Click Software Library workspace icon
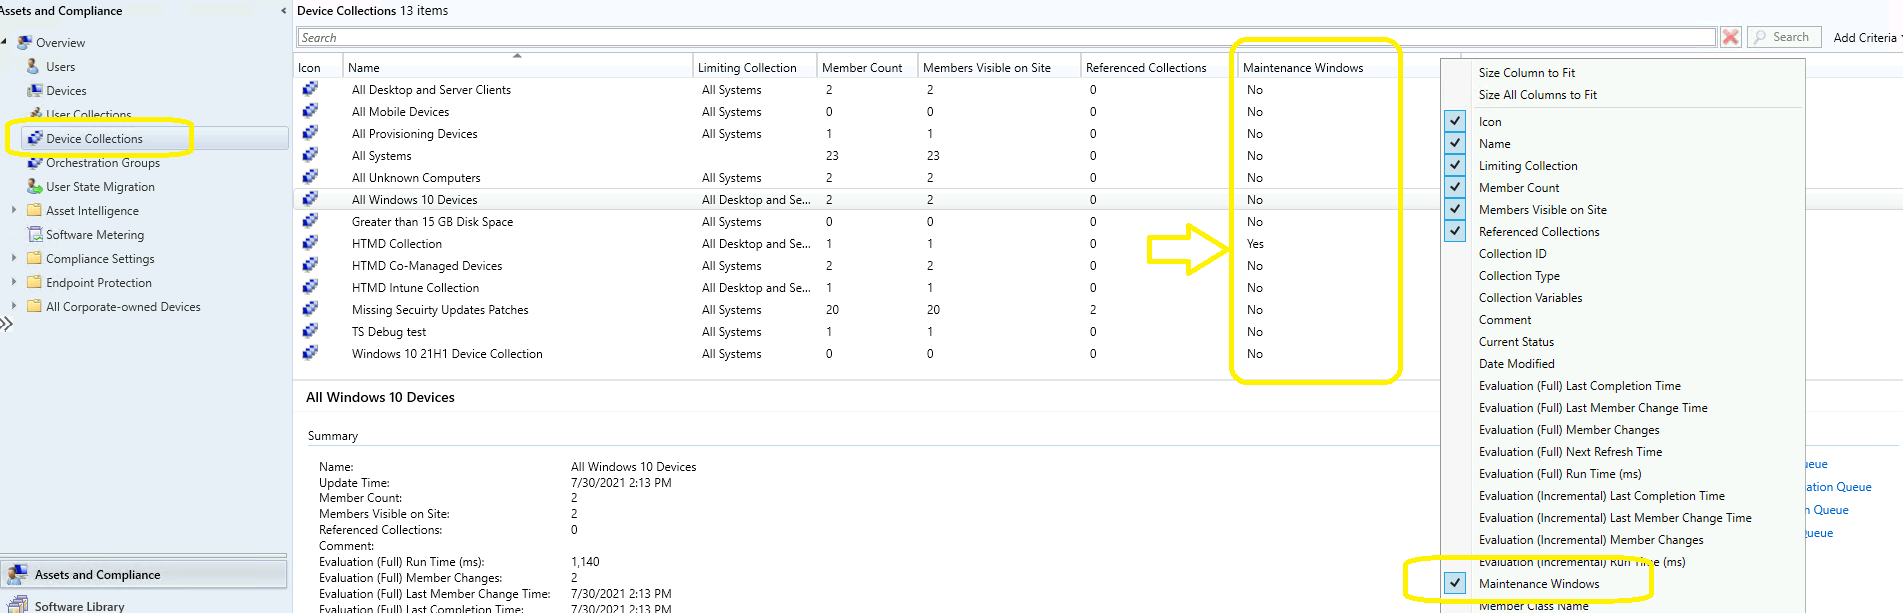Image resolution: width=1903 pixels, height=613 pixels. (17, 604)
